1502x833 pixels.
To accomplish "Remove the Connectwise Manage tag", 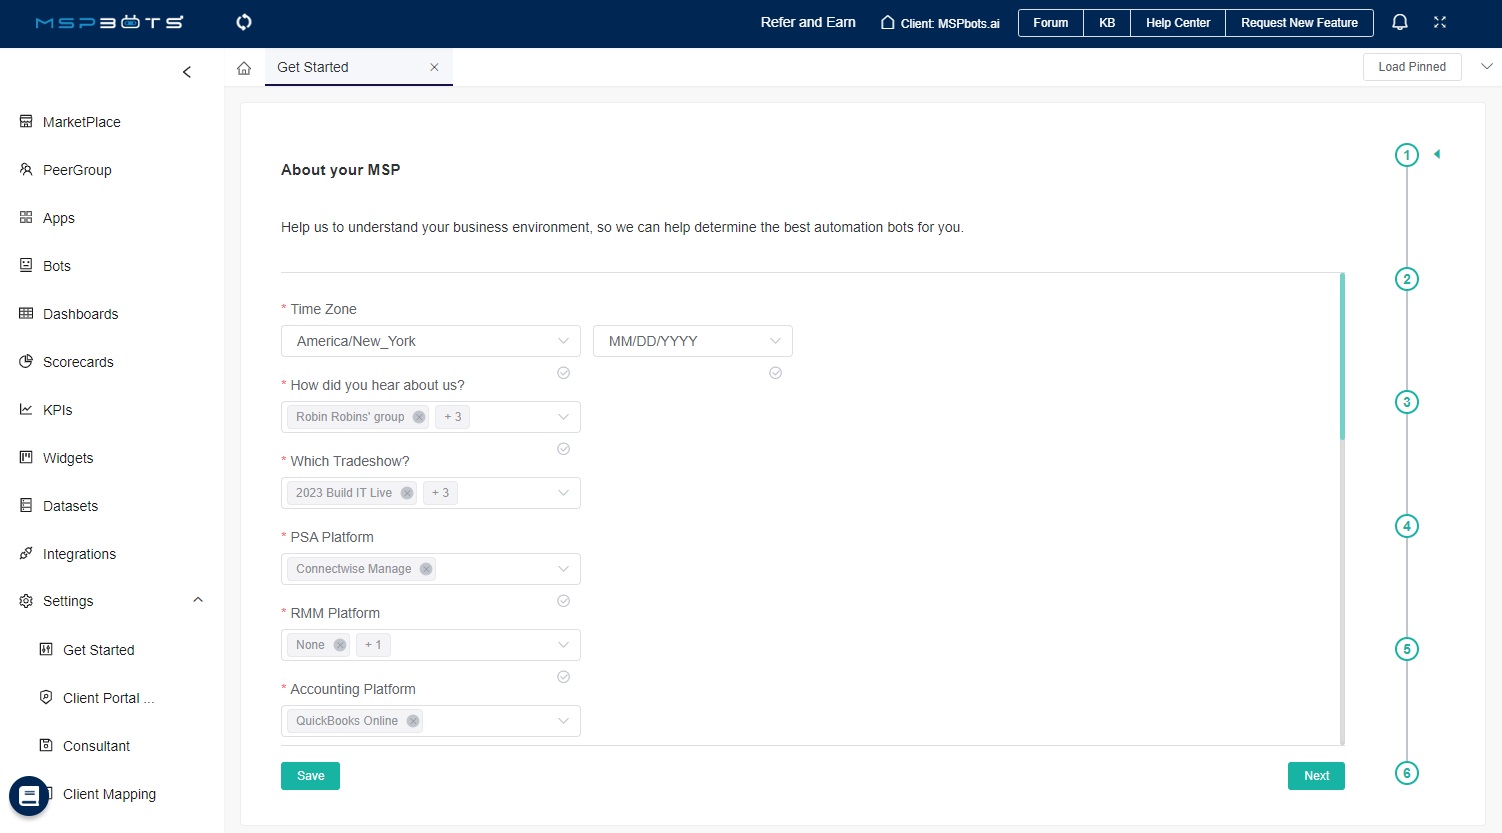I will point(426,569).
